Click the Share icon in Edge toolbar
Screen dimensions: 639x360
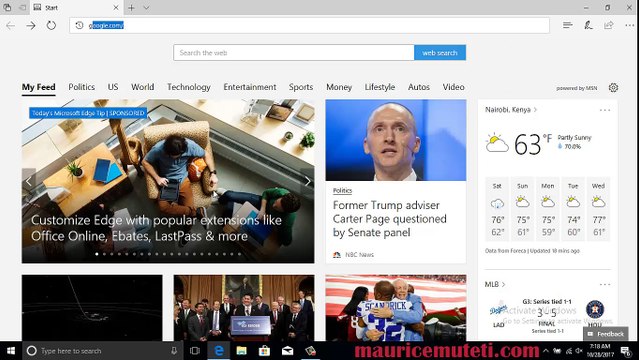tap(609, 25)
